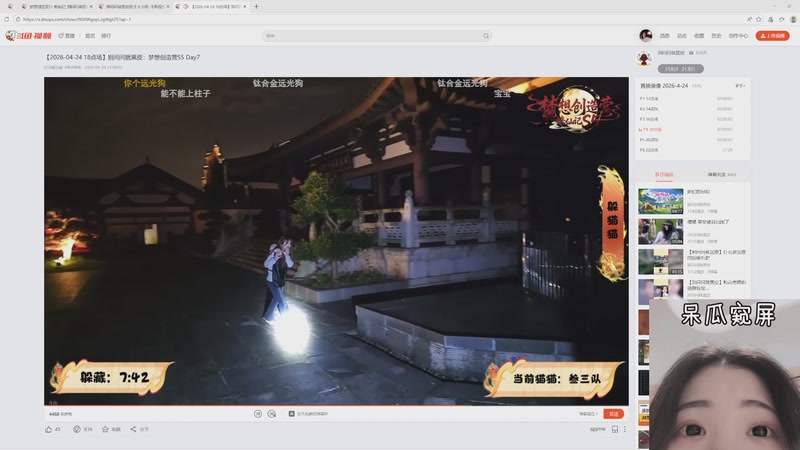Image resolution: width=800 pixels, height=450 pixels.
Task: Go to 首页 home page link
Action: point(90,36)
